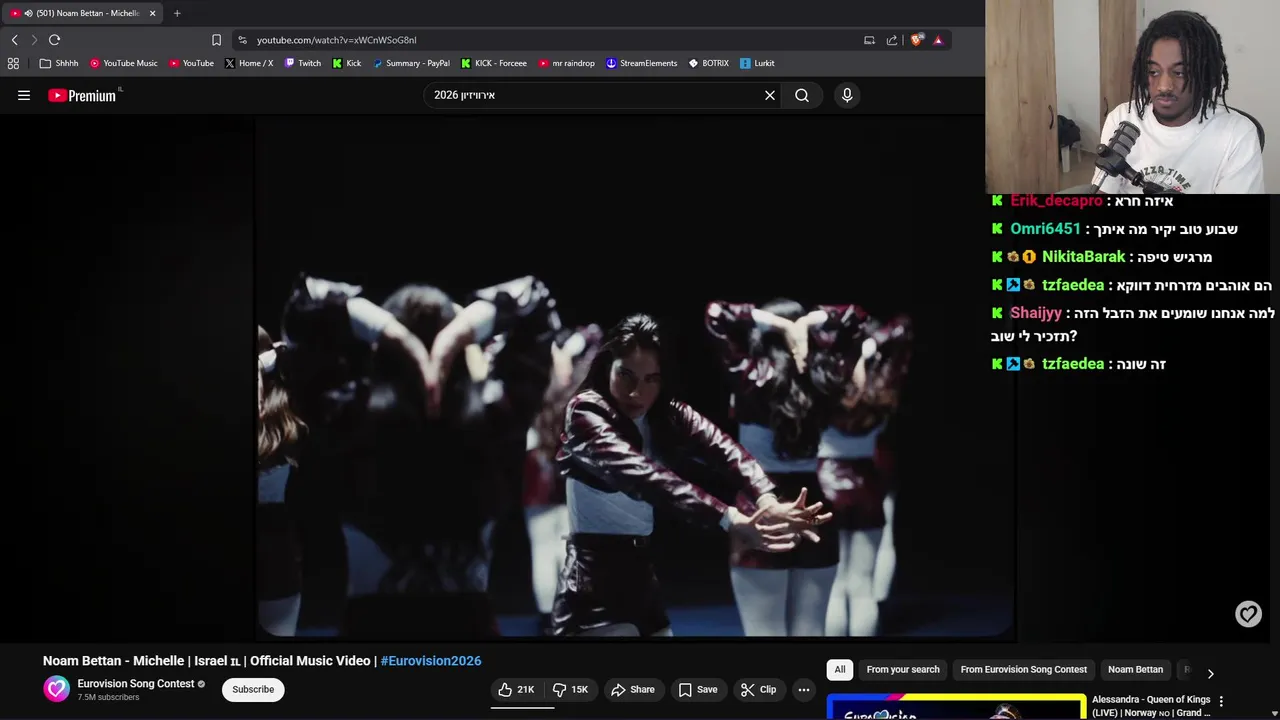Select From your search chip
This screenshot has height=720, width=1280.
pyautogui.click(x=903, y=669)
